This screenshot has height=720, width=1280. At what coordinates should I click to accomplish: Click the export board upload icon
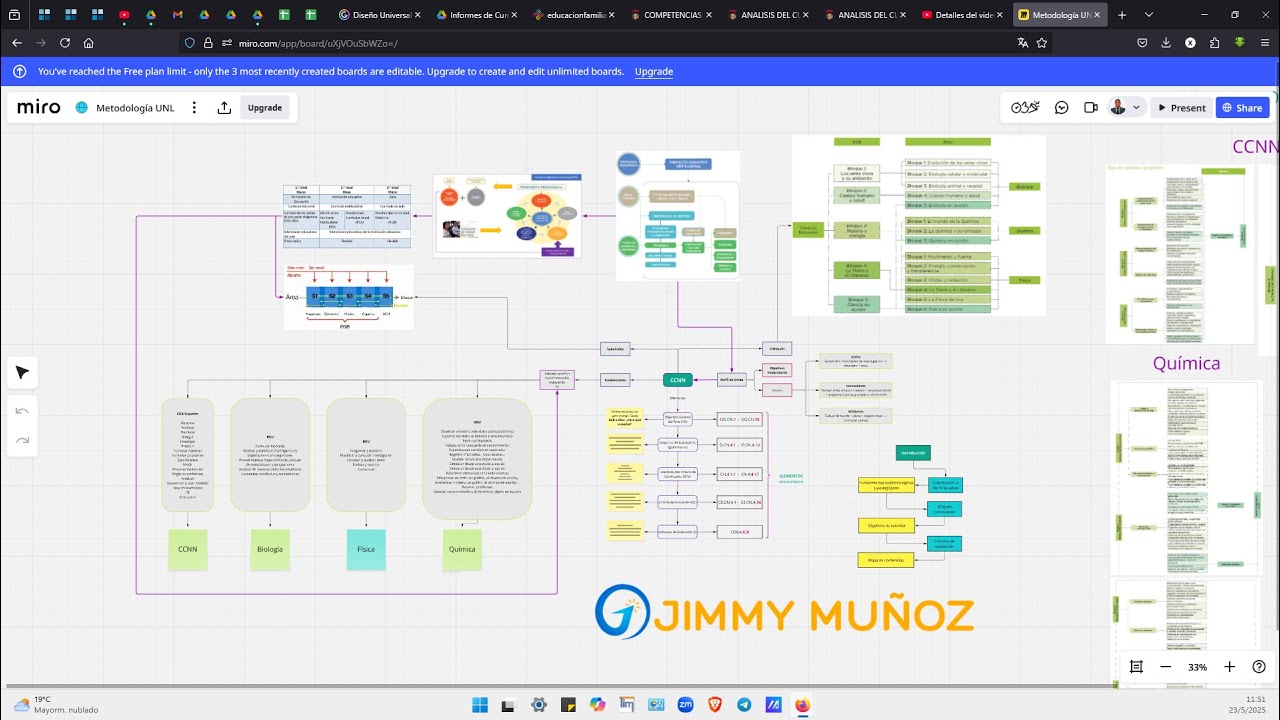pyautogui.click(x=224, y=108)
